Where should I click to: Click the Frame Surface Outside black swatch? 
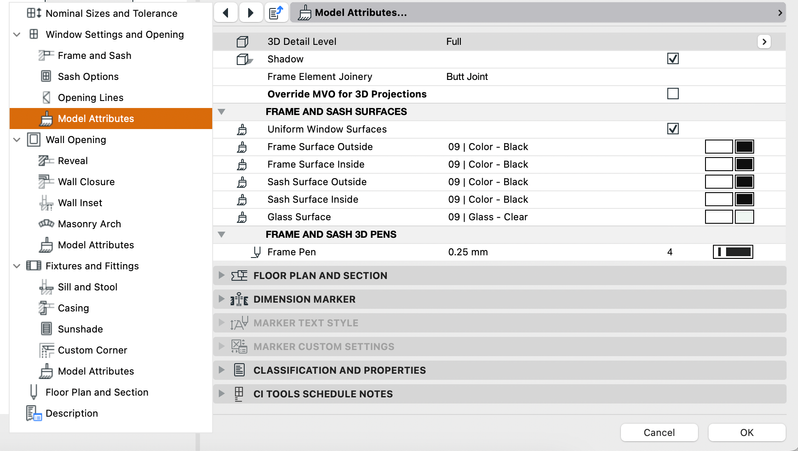click(x=744, y=147)
